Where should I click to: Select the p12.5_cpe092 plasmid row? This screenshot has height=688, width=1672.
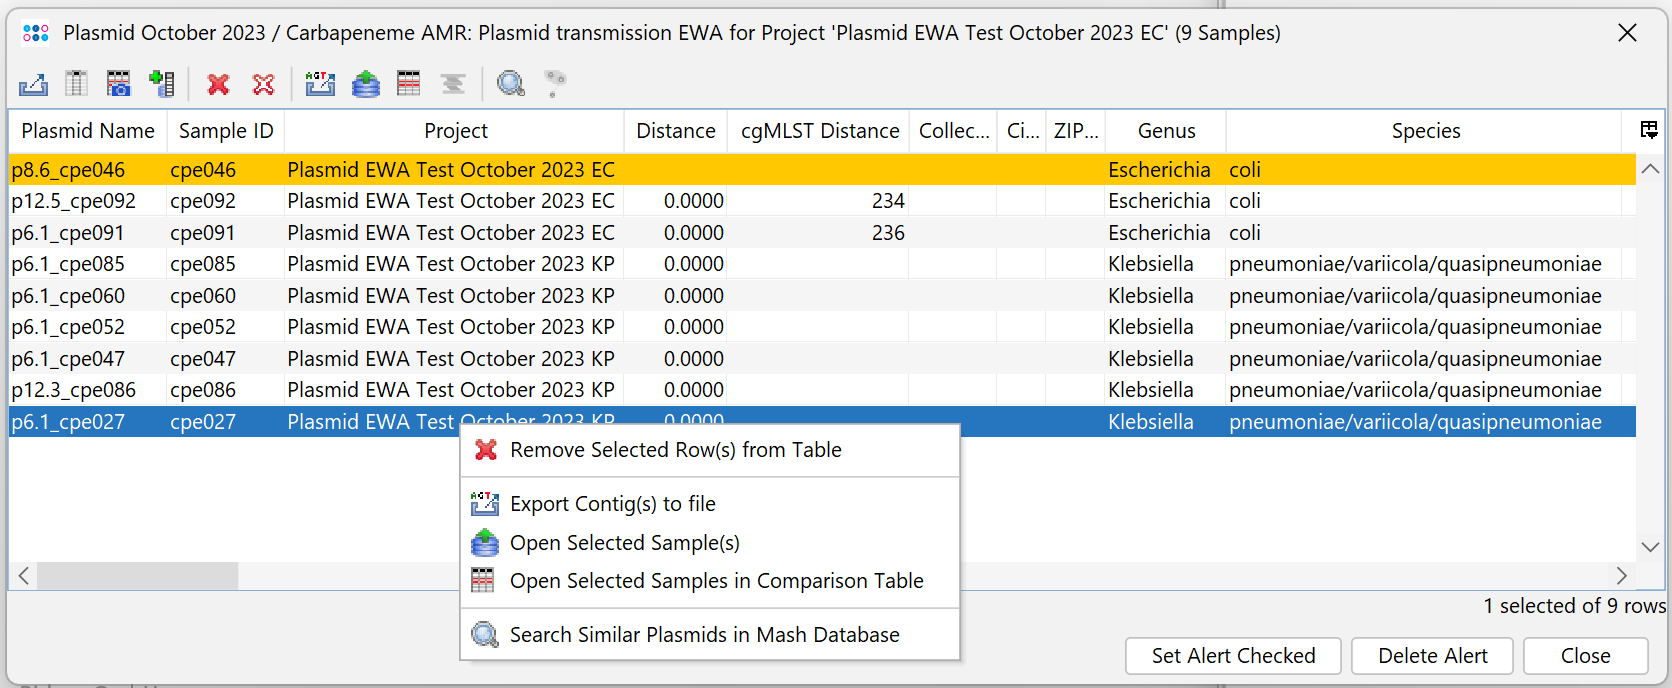click(74, 201)
